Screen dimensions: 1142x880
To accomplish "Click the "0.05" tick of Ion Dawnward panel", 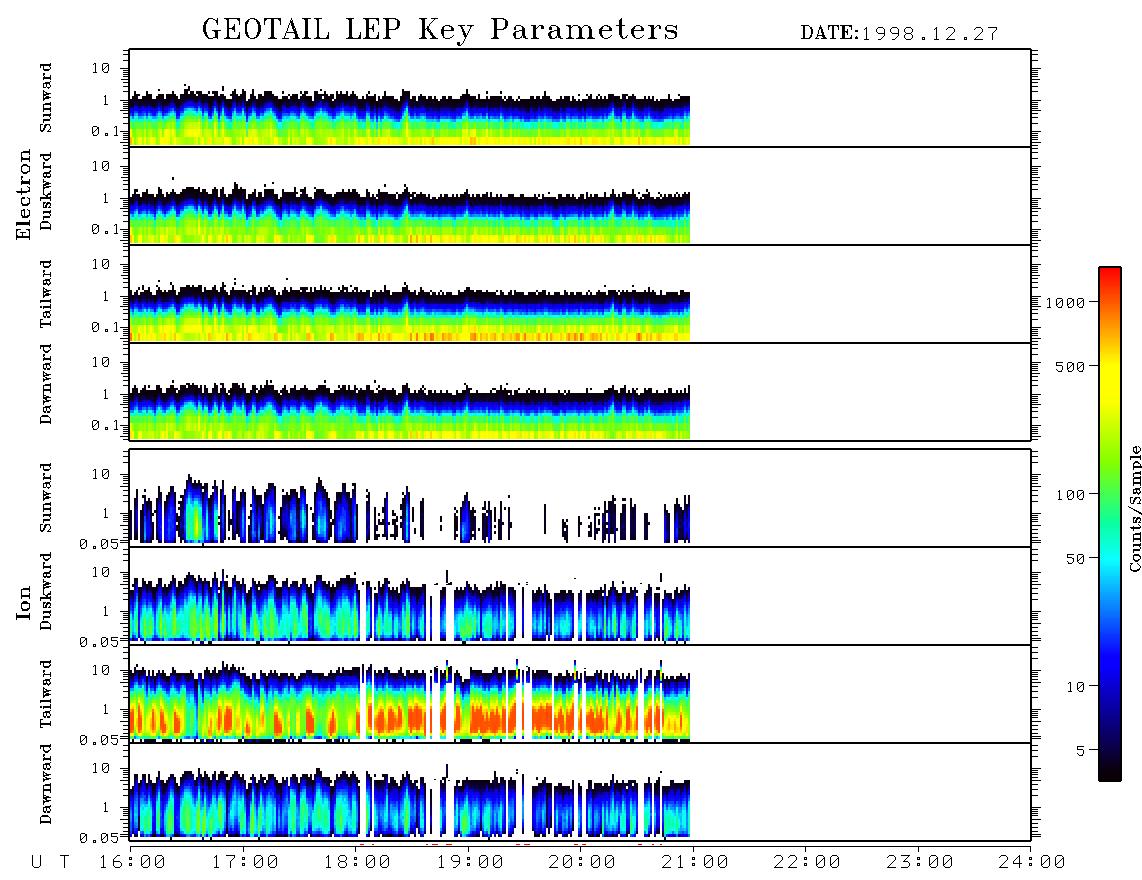I will [99, 838].
